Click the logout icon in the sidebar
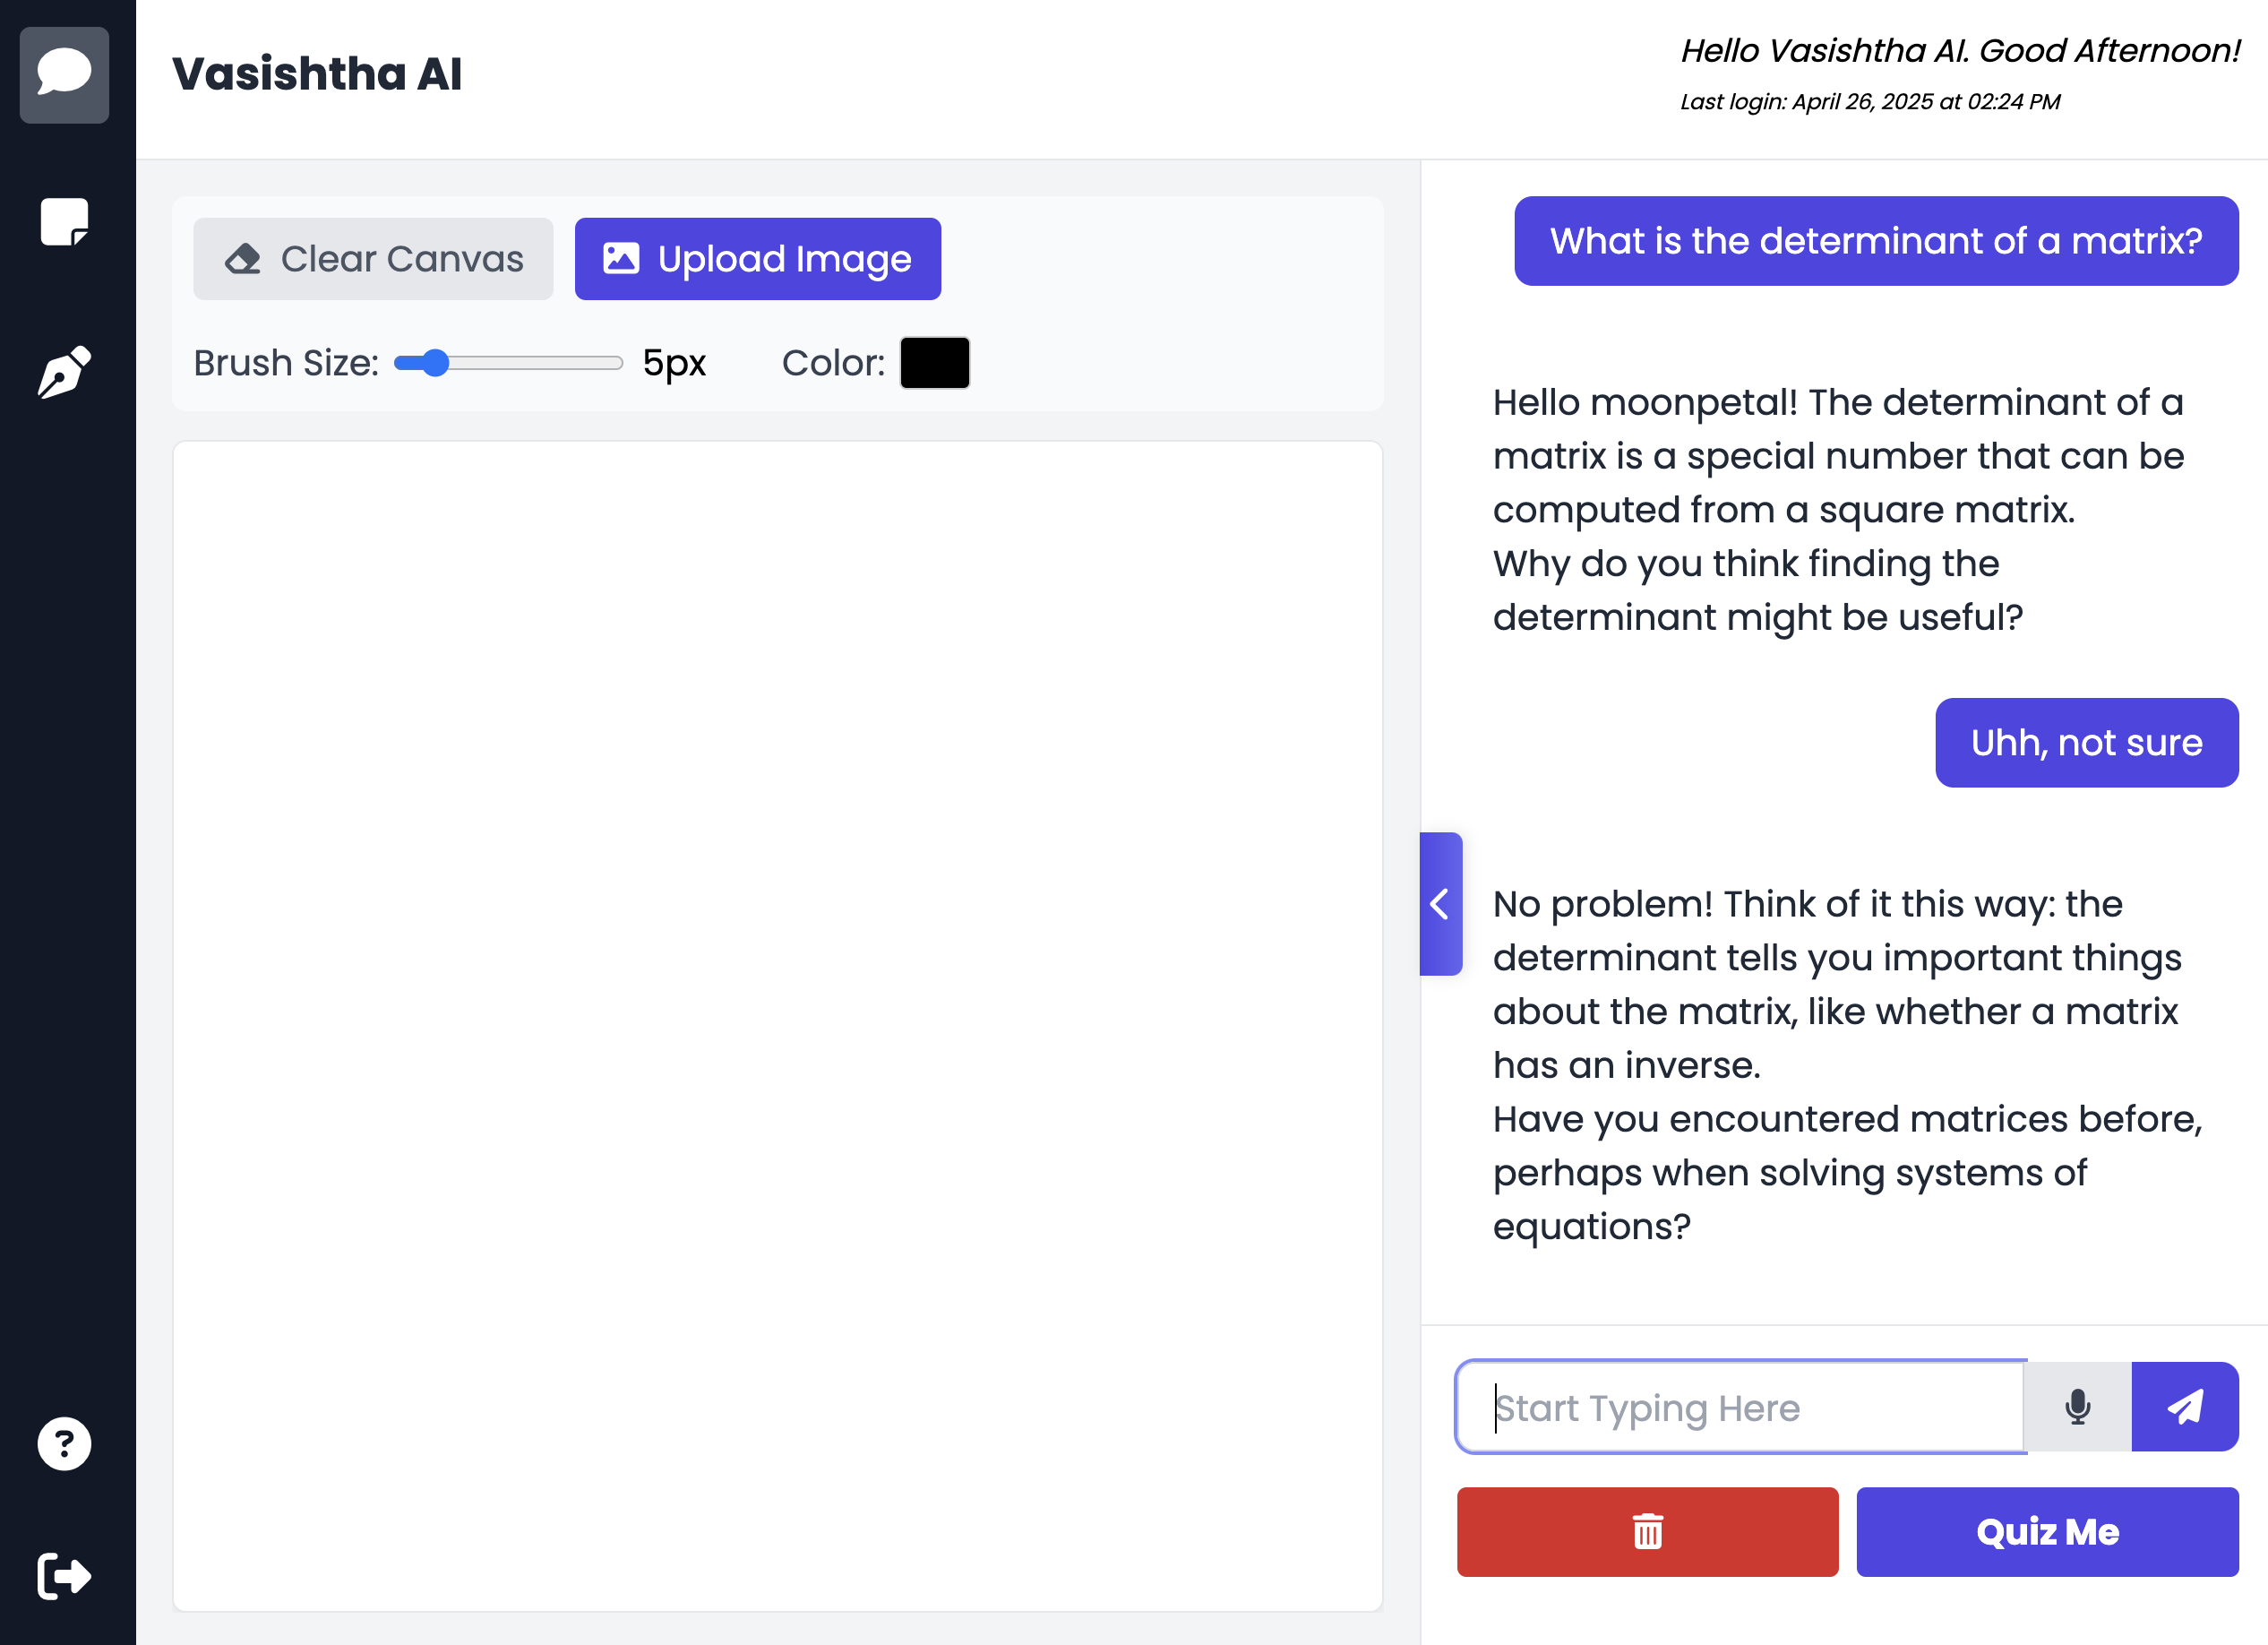Screen dimensions: 2268x1645 [64, 1577]
